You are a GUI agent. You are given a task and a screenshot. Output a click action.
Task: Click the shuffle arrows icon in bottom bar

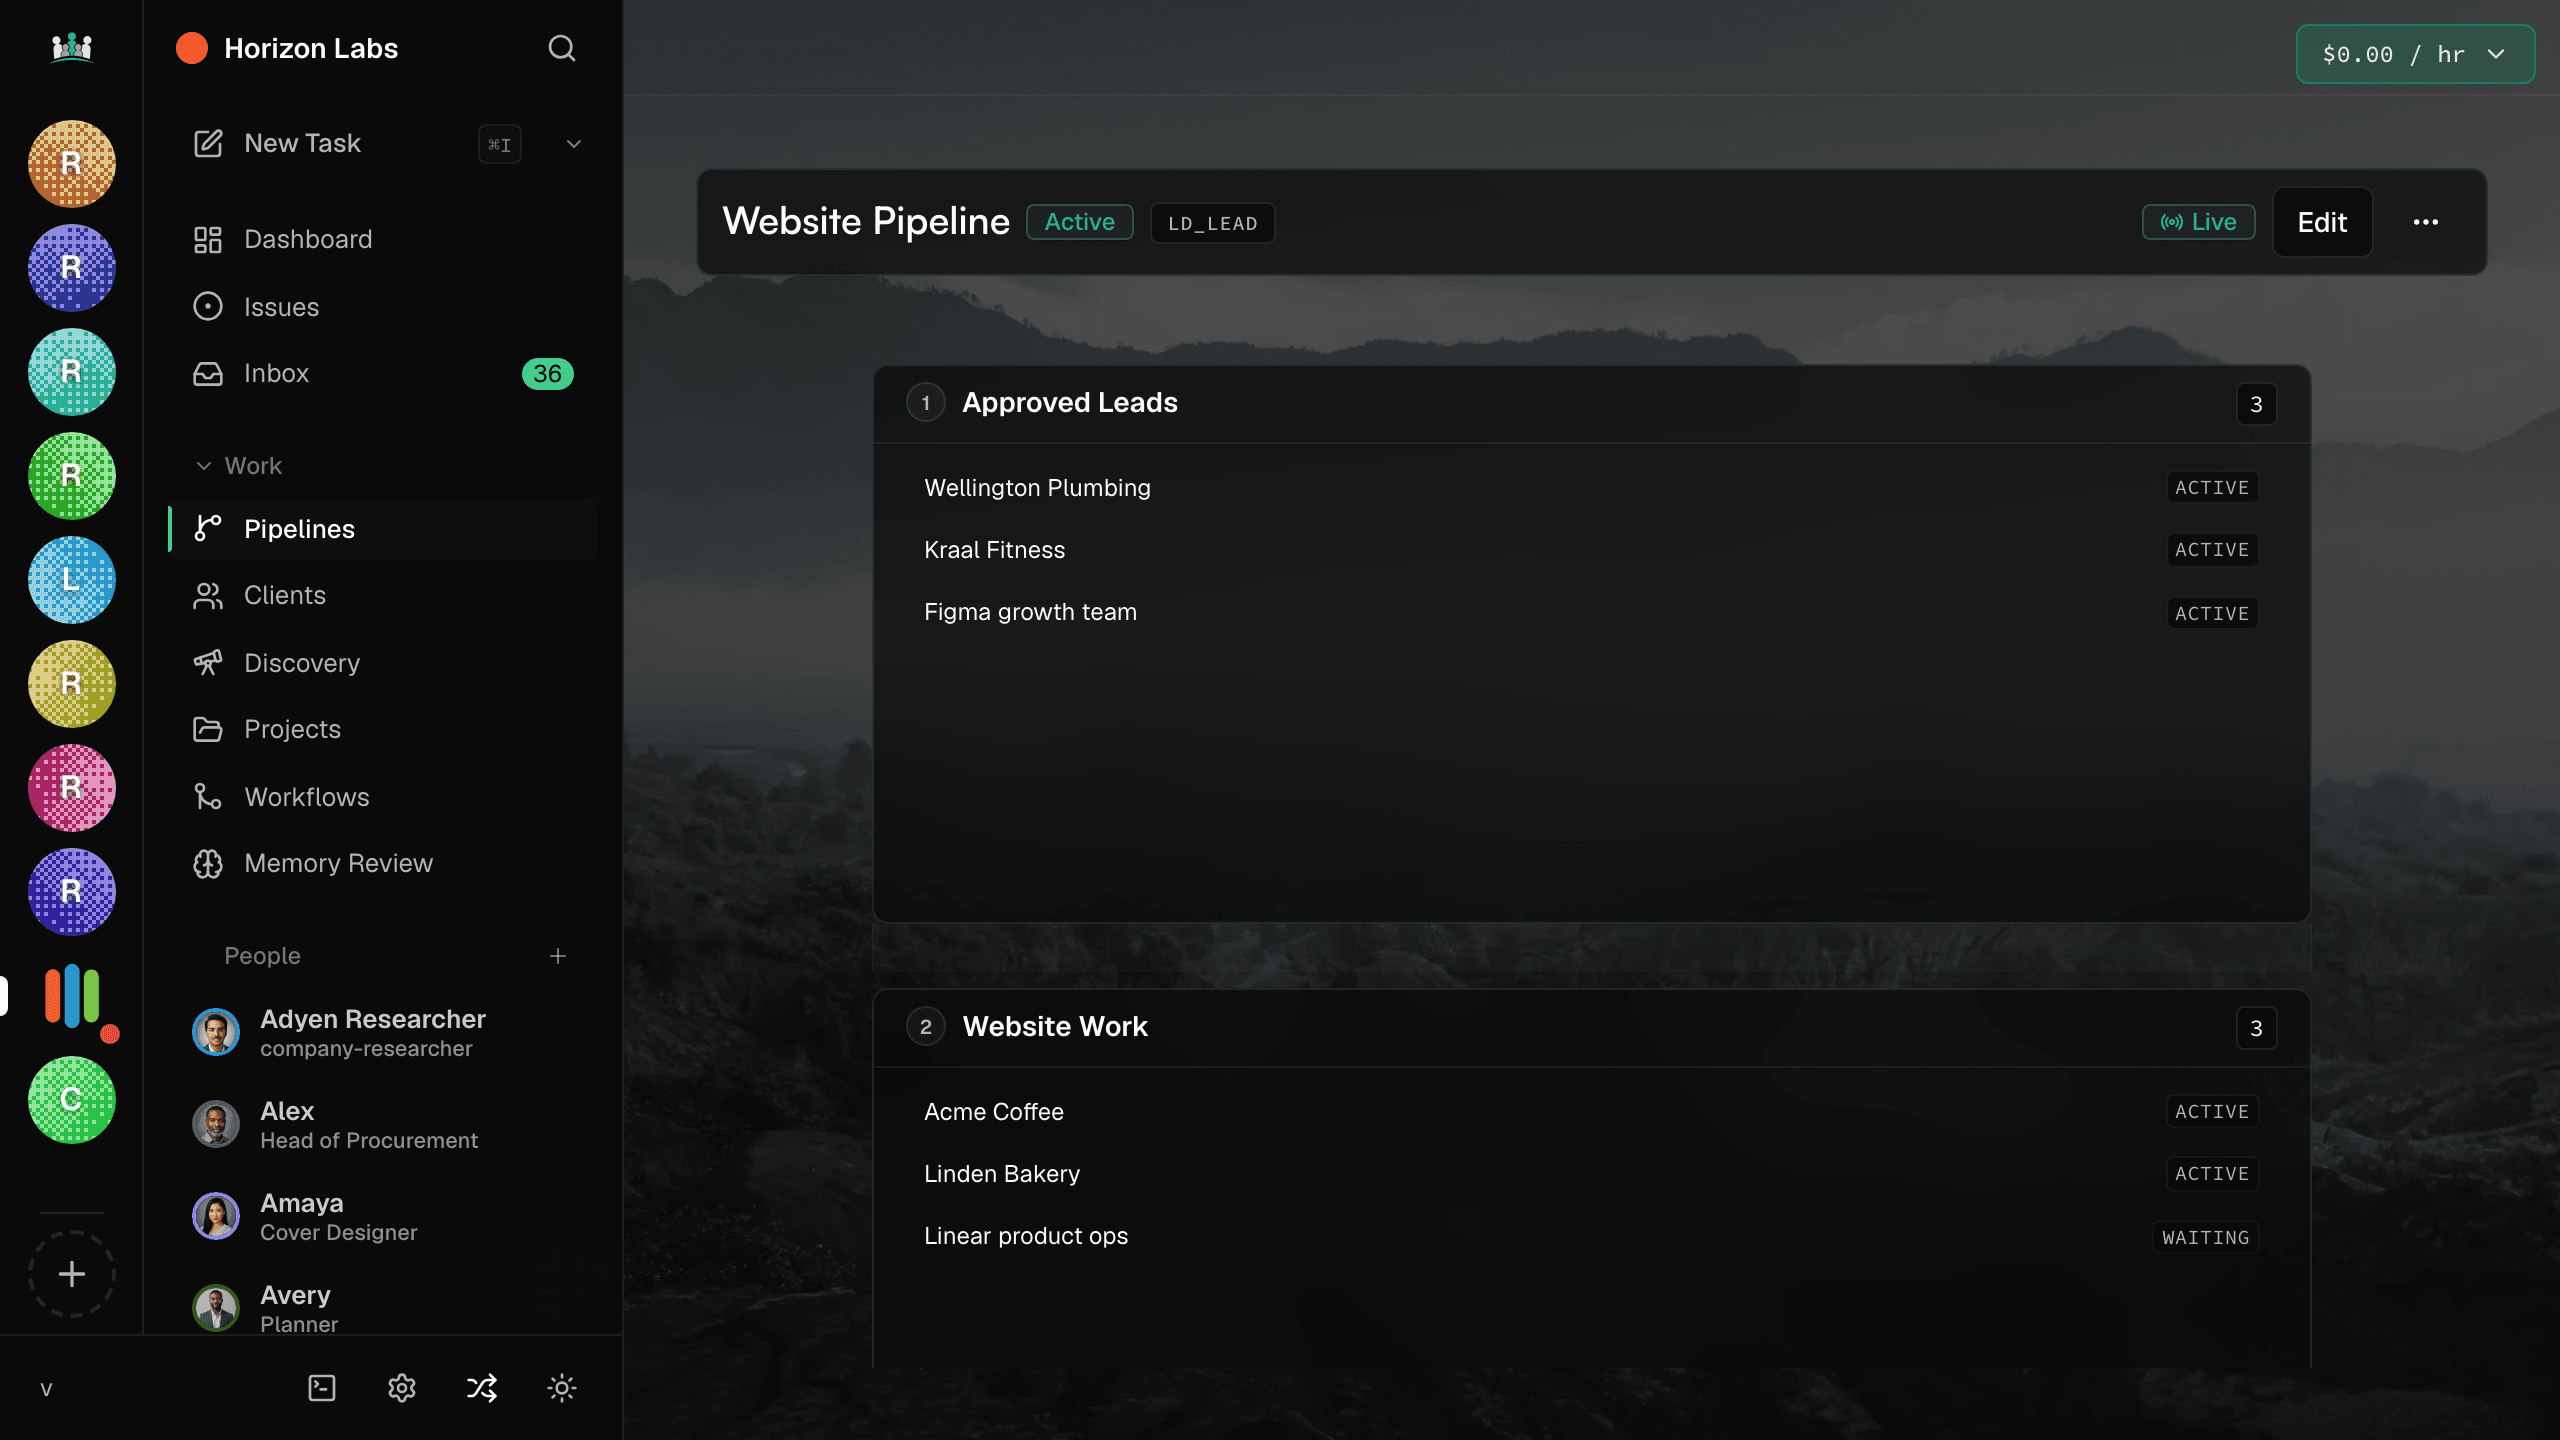tap(482, 1388)
